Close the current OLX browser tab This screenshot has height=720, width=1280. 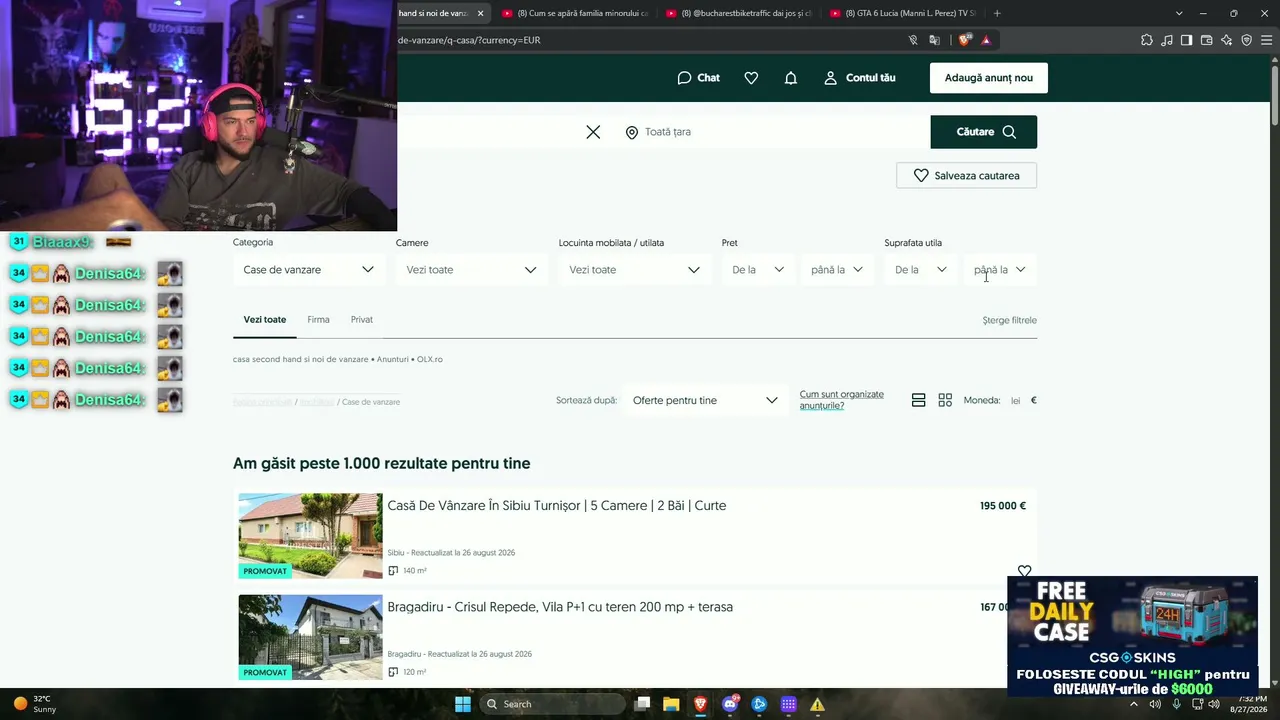(x=481, y=13)
